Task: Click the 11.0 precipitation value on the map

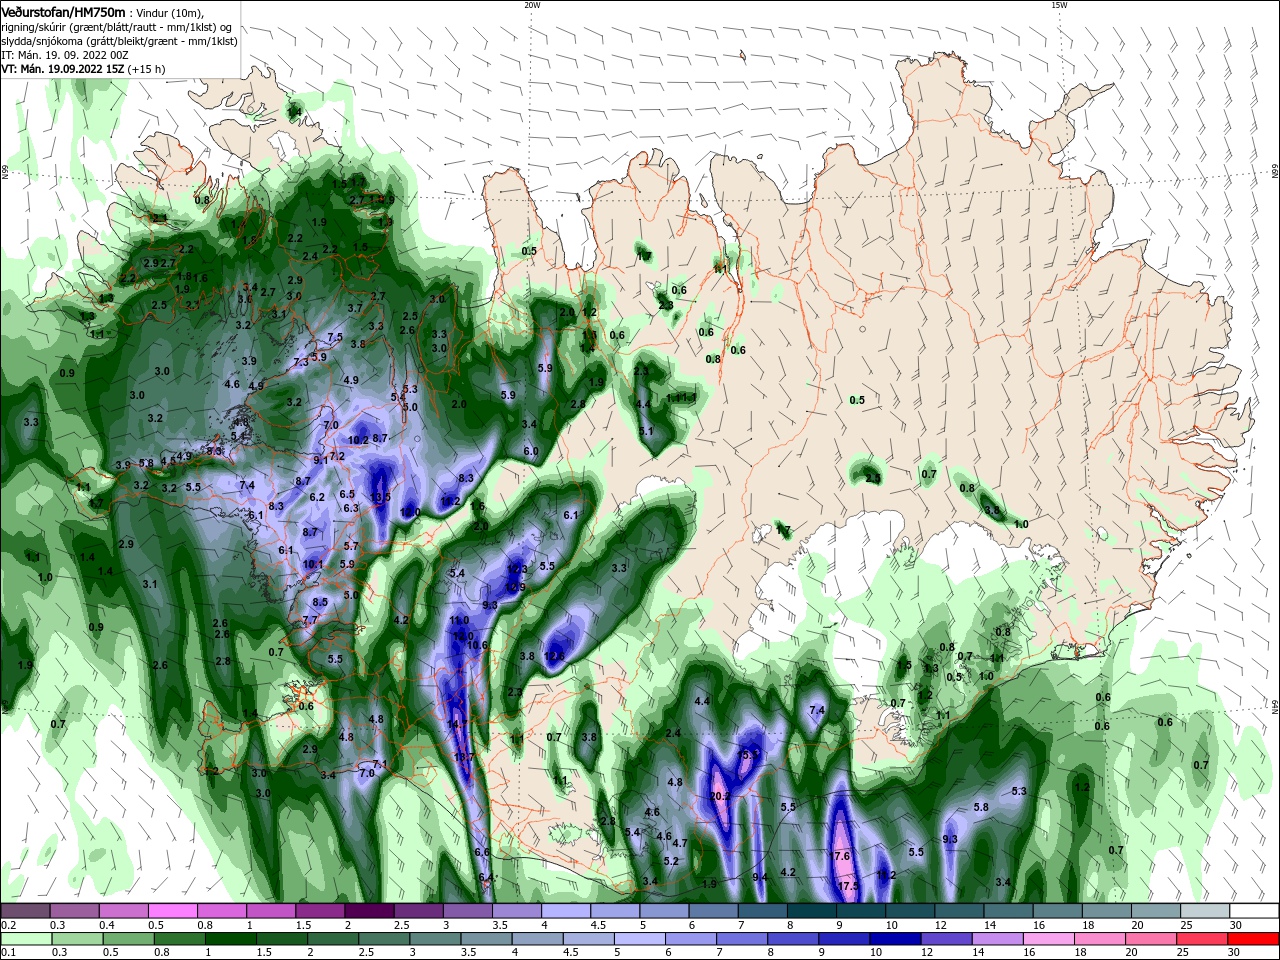Action: point(459,621)
